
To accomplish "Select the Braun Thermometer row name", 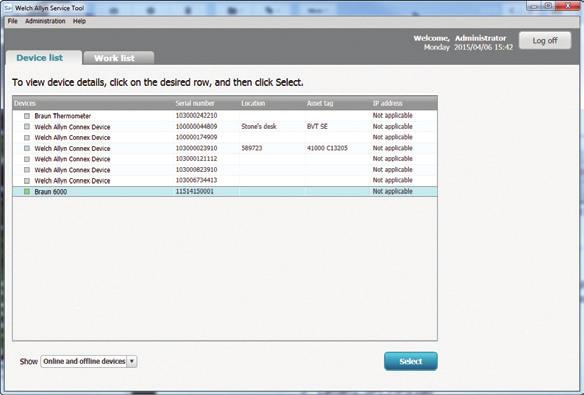I will [x=63, y=116].
